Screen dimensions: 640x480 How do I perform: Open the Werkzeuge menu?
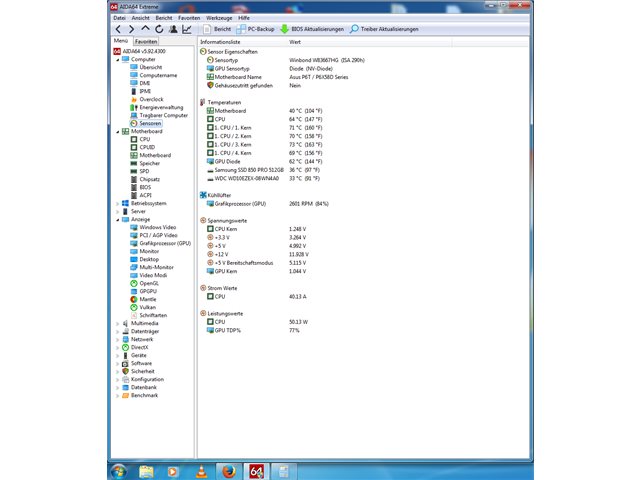pyautogui.click(x=219, y=18)
